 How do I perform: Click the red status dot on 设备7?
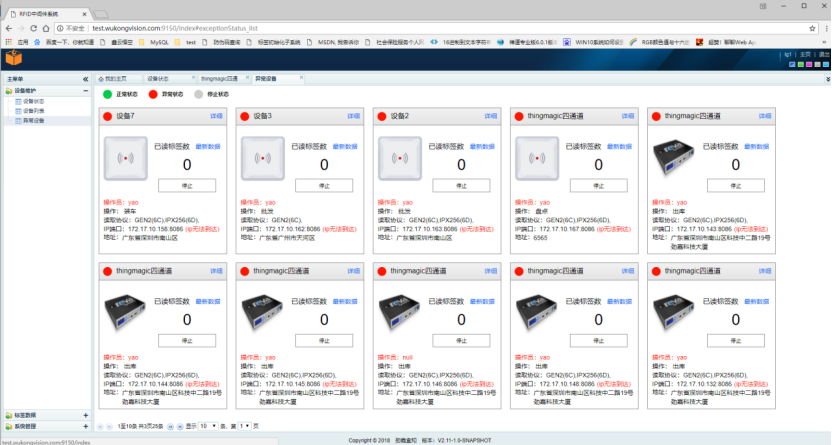[108, 116]
